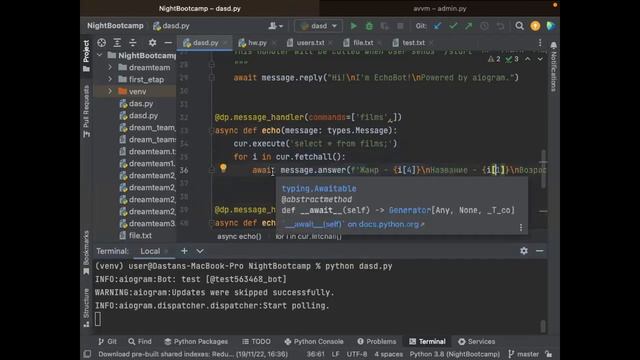The height and width of the screenshot is (360, 640).
Task: Open terminal sessions dropdown chevron
Action: [200, 251]
